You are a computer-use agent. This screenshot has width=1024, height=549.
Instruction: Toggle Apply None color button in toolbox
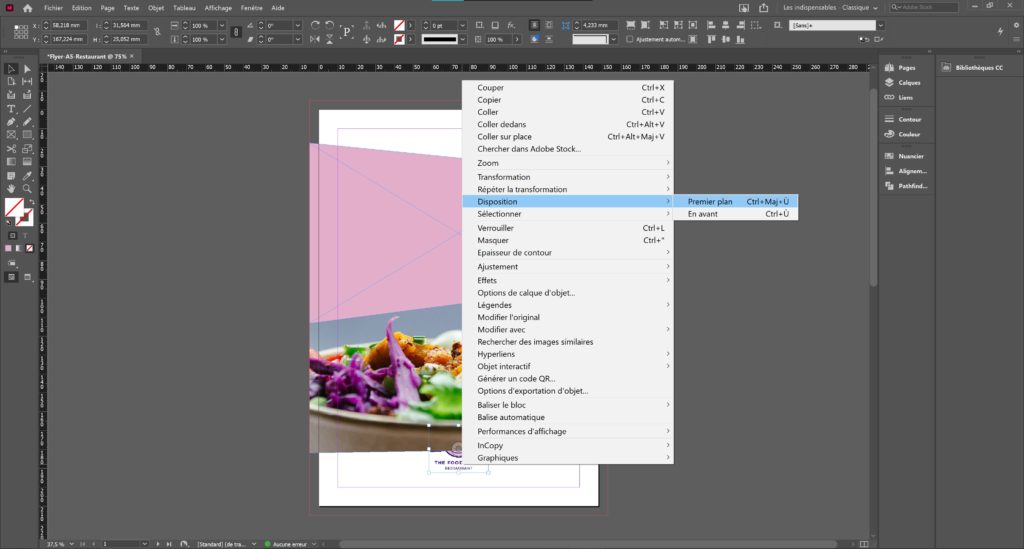(x=29, y=248)
